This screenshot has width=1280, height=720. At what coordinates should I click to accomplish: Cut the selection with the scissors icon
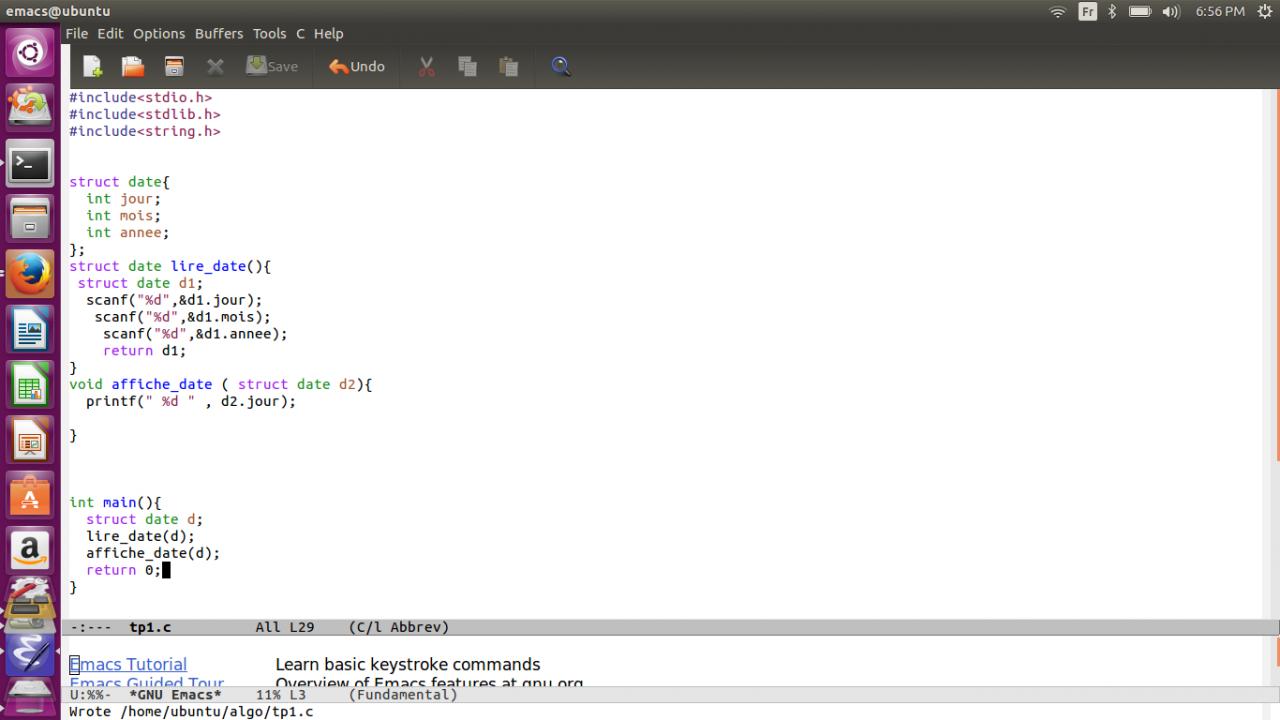(427, 66)
